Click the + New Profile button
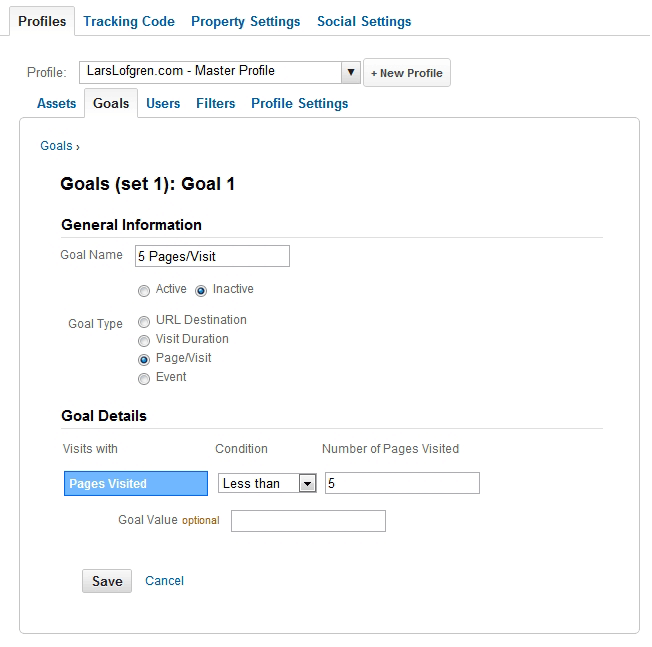 point(407,73)
